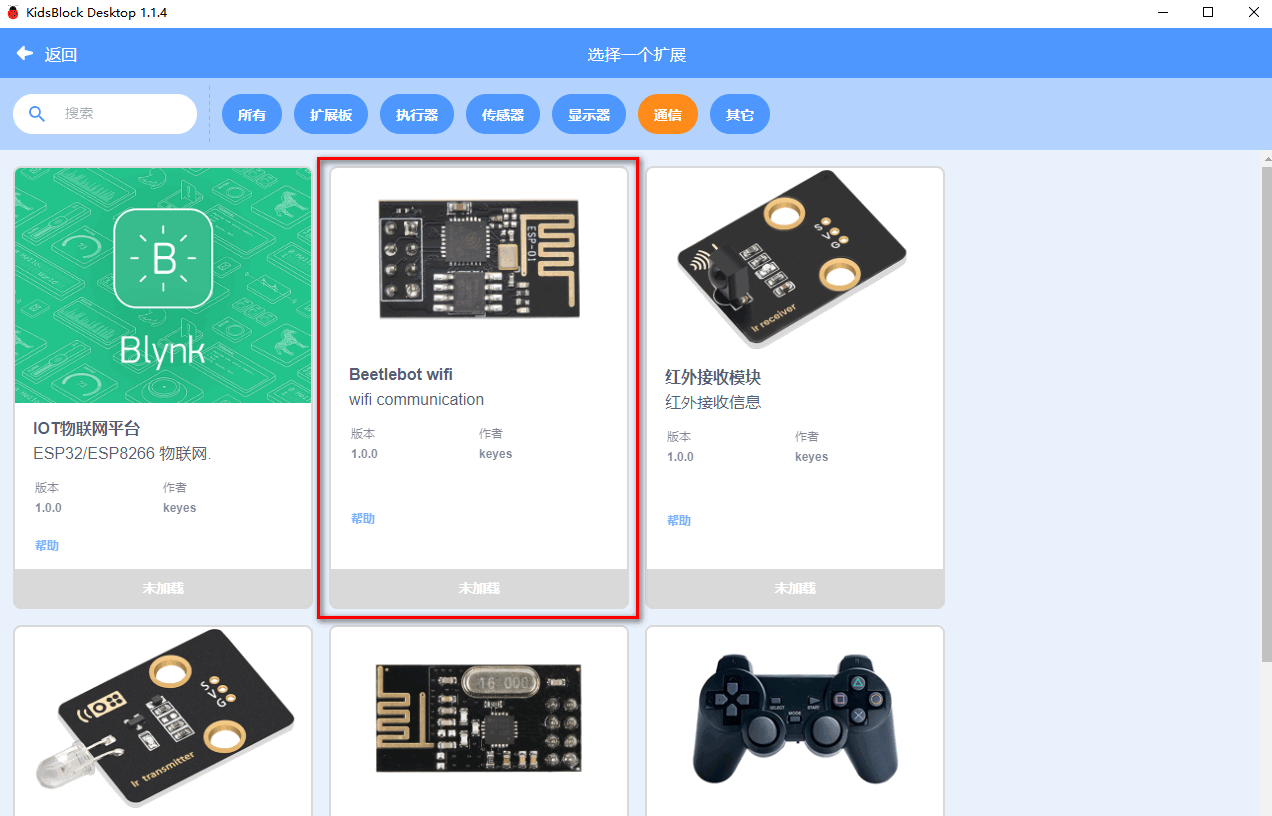Viewport: 1272px width, 816px height.
Task: Click the 返回 back label
Action: click(x=61, y=54)
